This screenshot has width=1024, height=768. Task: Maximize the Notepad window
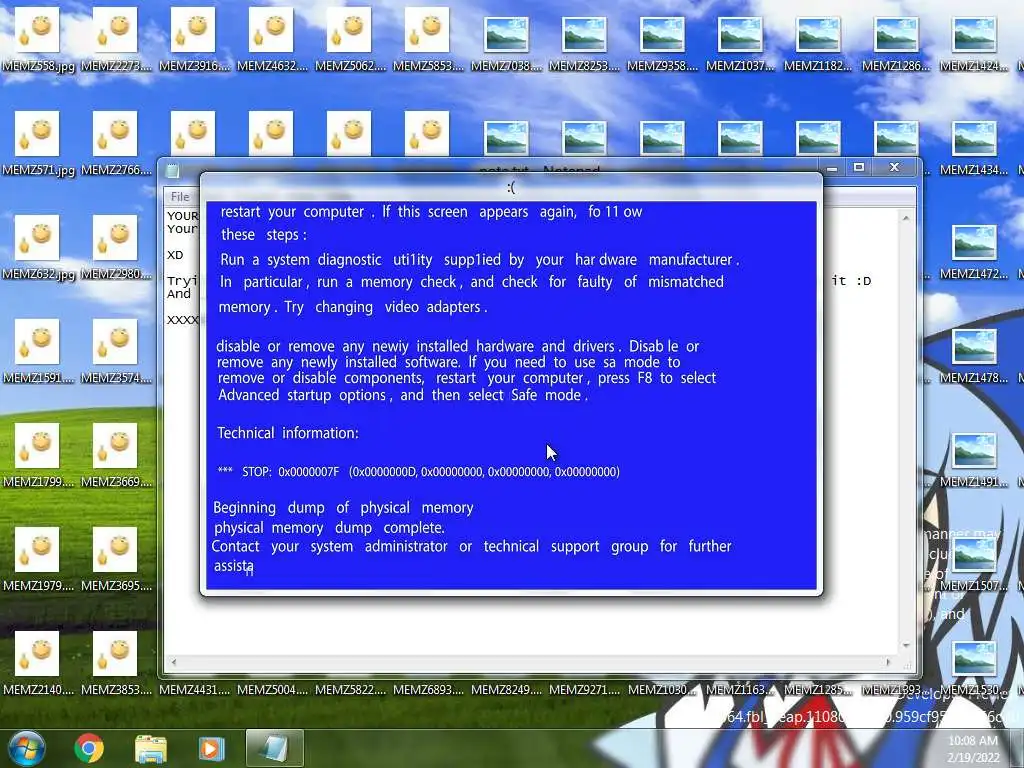pyautogui.click(x=859, y=168)
